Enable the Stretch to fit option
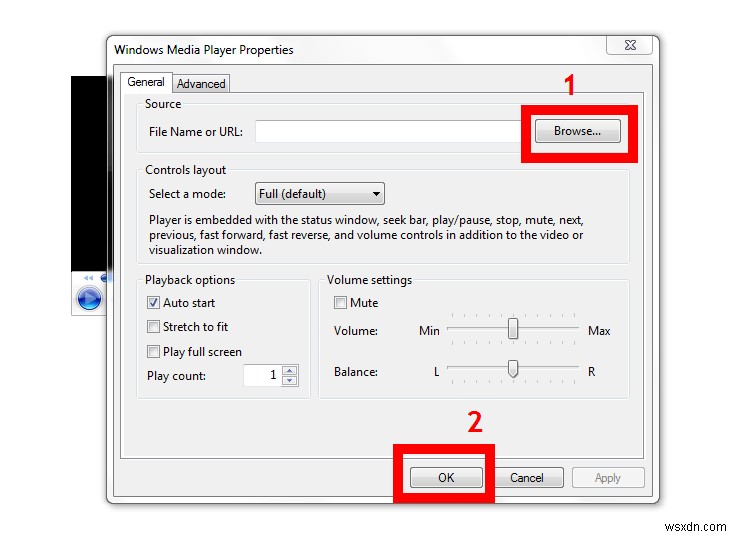The width and height of the screenshot is (738, 537). (153, 327)
